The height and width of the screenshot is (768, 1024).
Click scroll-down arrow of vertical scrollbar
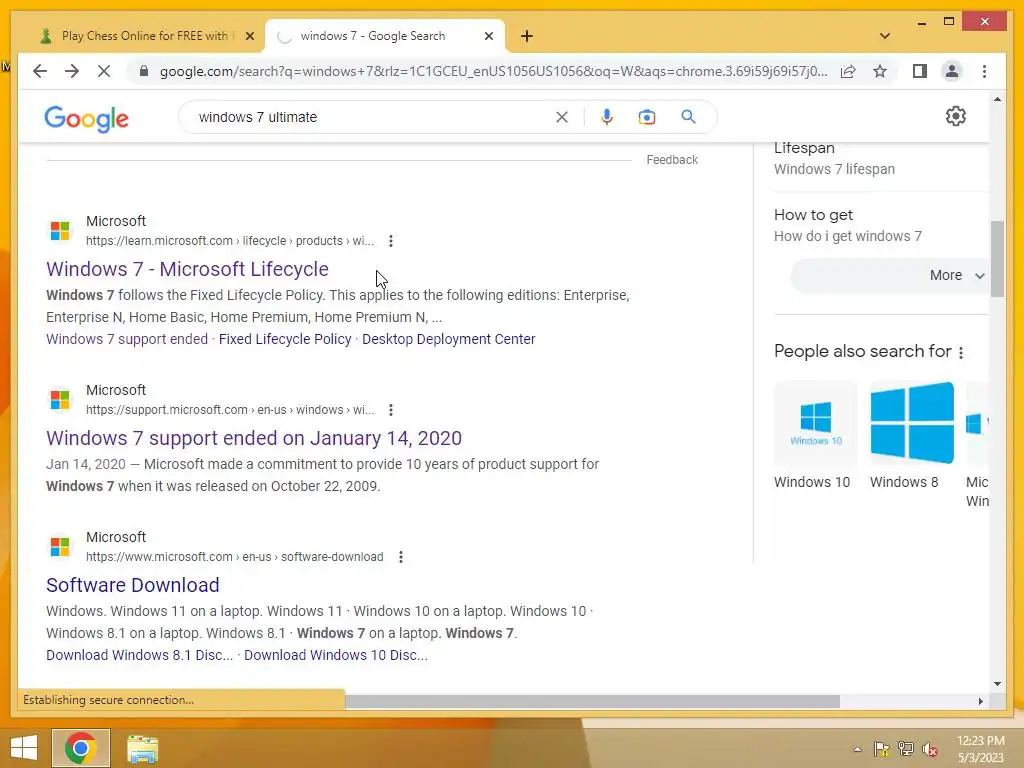(x=997, y=684)
